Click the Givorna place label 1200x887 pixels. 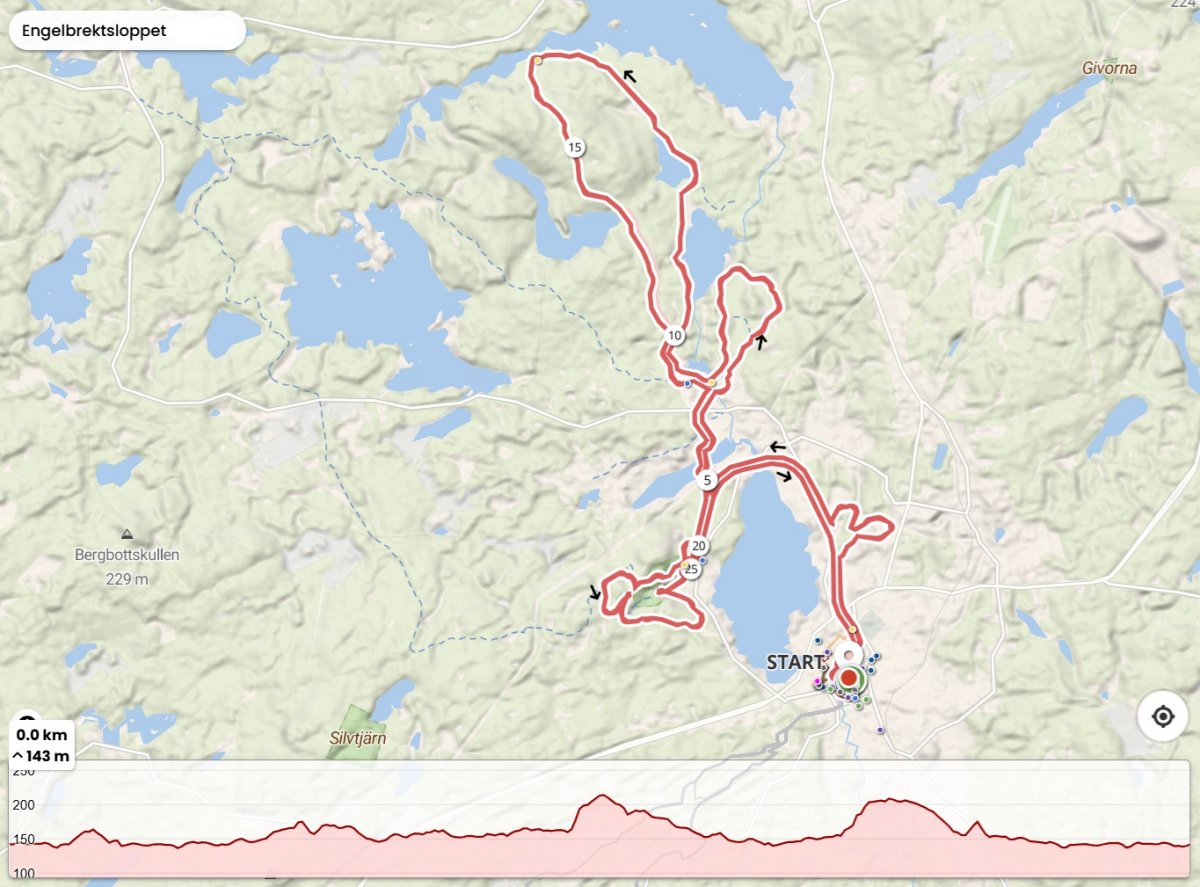click(1110, 69)
